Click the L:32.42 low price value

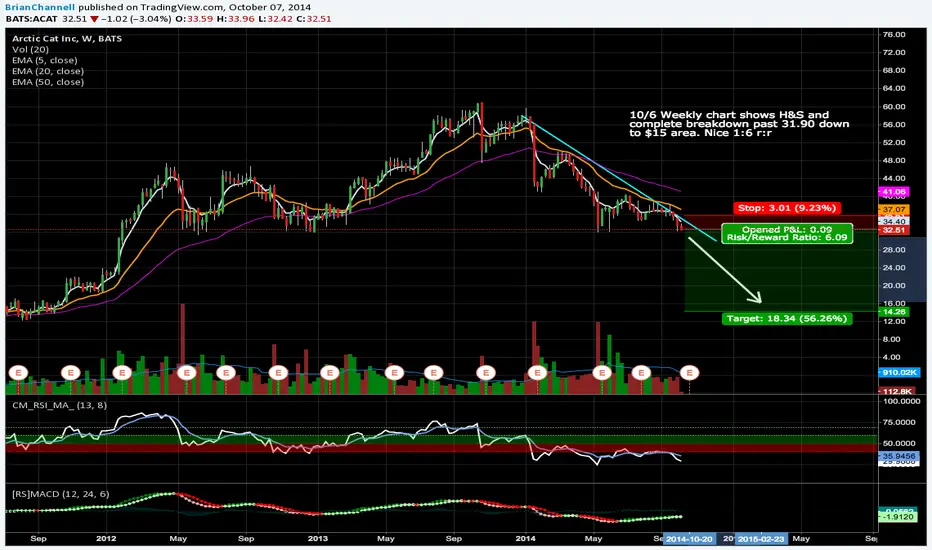[x=275, y=19]
